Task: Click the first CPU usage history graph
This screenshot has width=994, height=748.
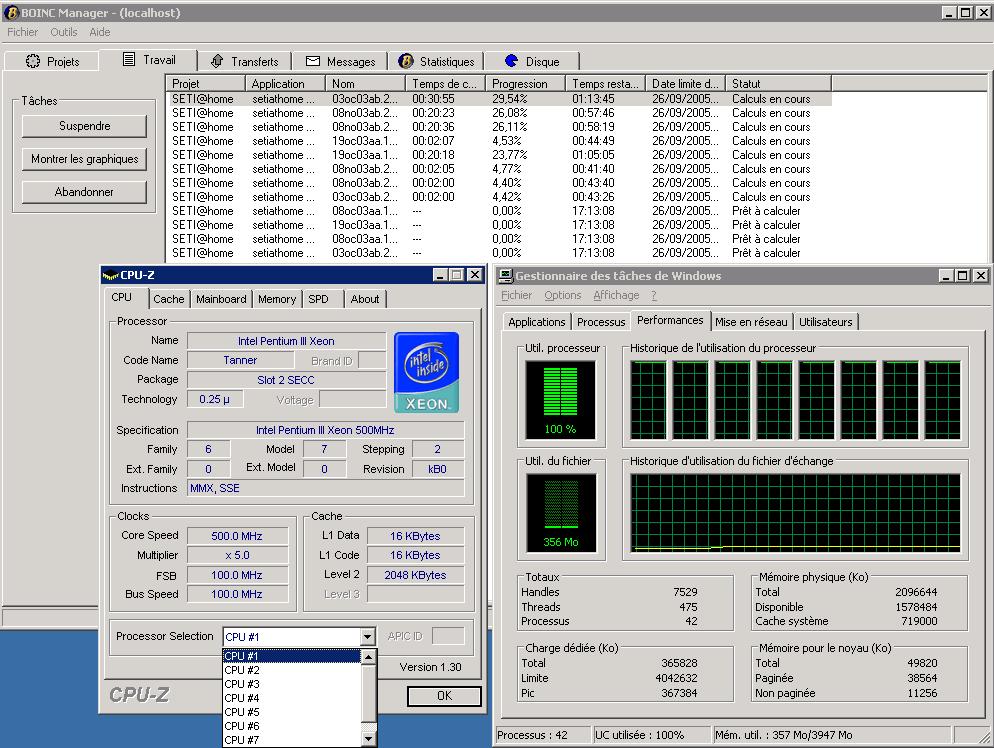Action: pyautogui.click(x=648, y=400)
